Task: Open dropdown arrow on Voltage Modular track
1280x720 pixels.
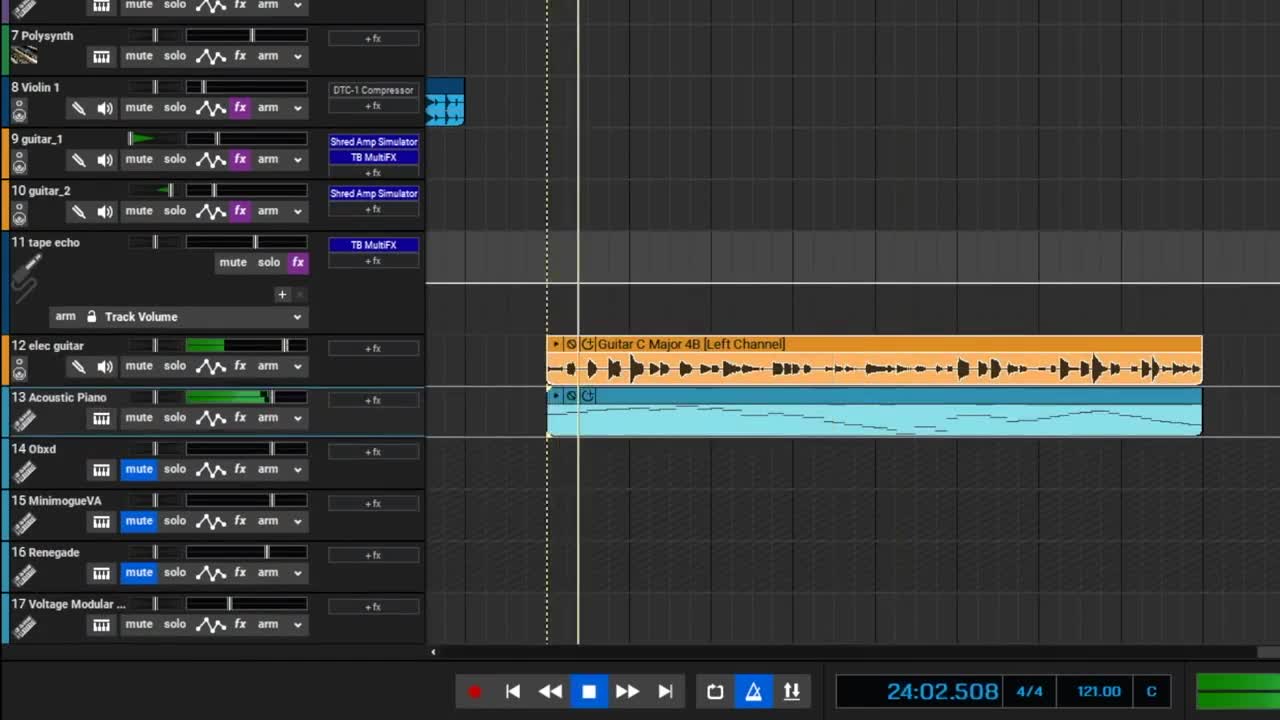Action: click(x=297, y=625)
